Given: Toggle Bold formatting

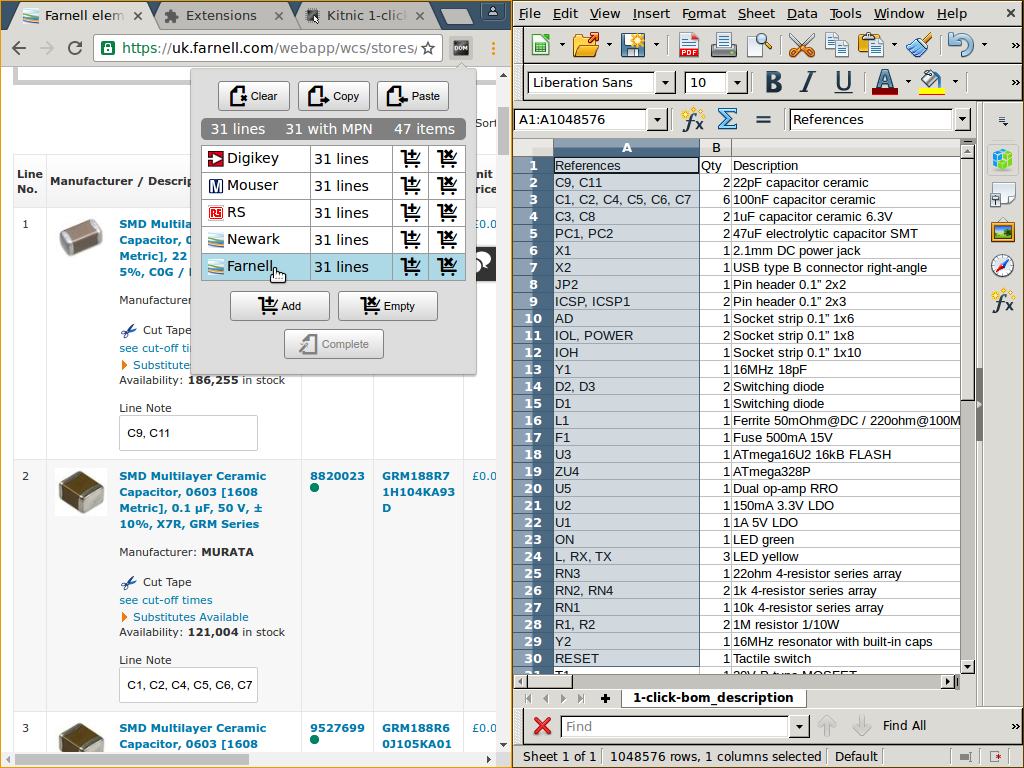Looking at the screenshot, I should 773,82.
